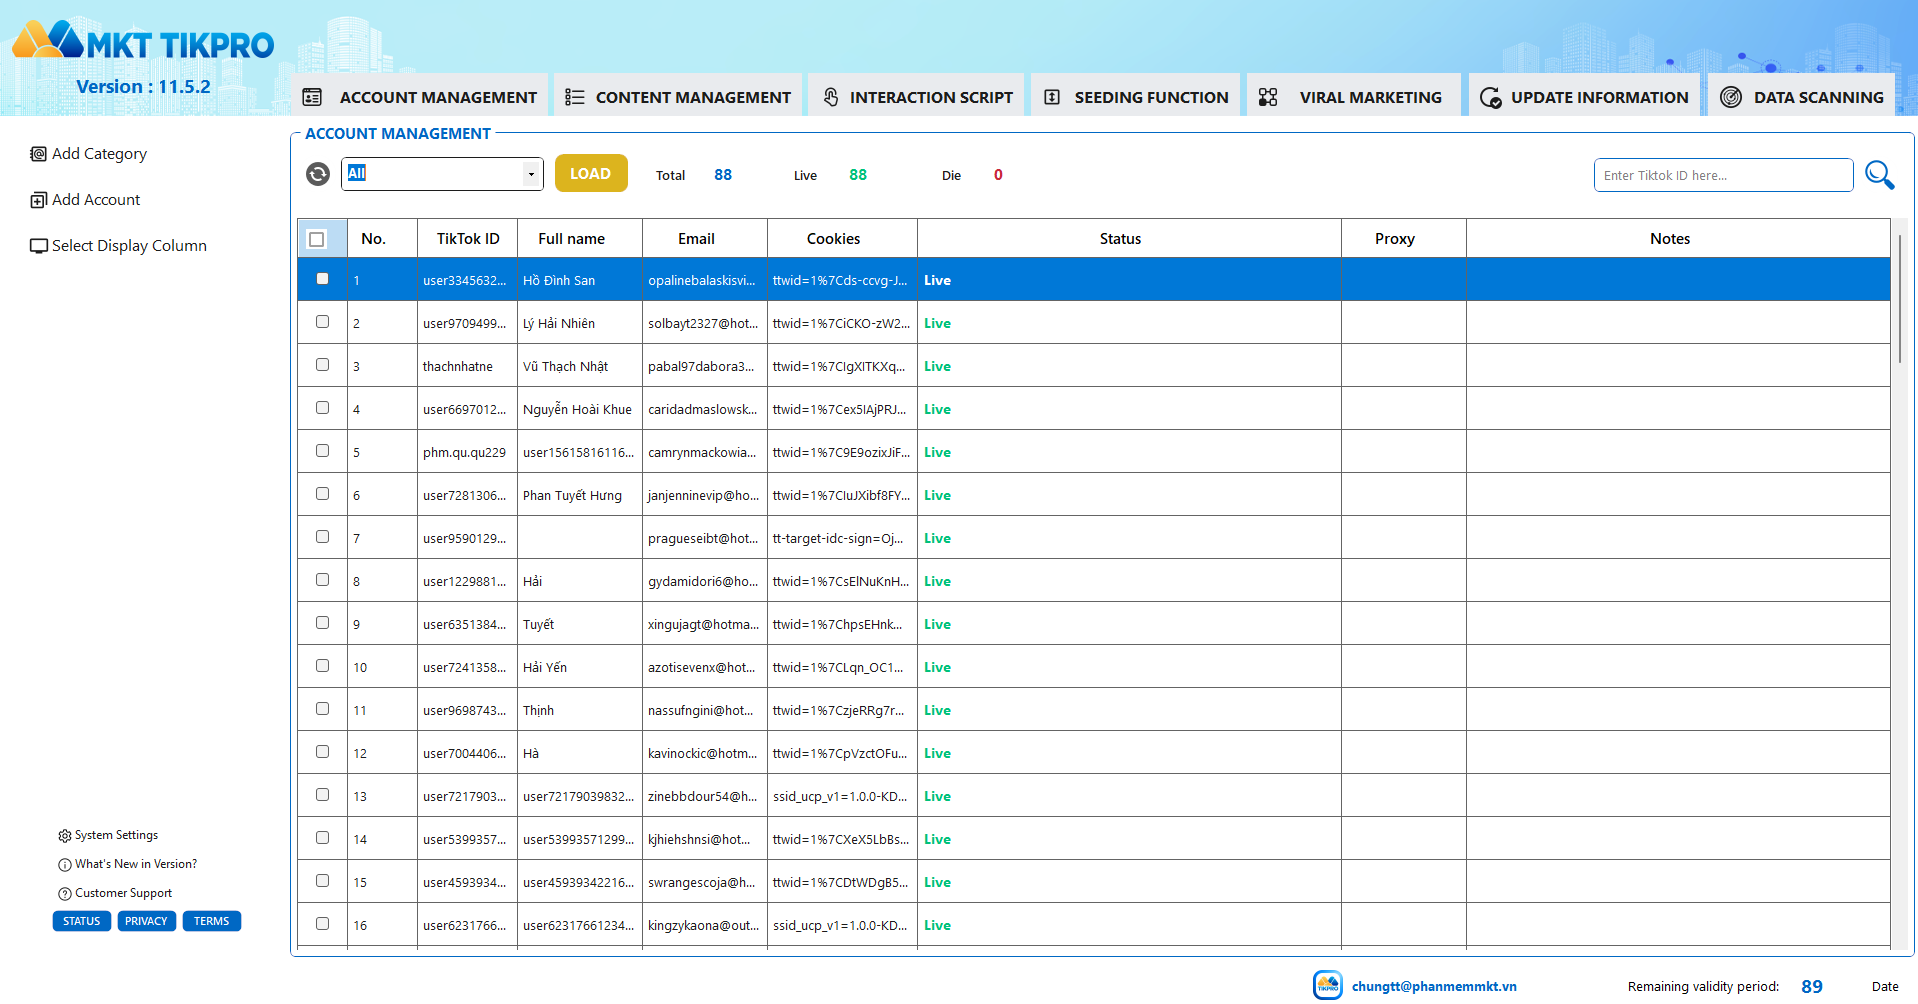This screenshot has width=1918, height=1004.
Task: Click the TERMS button
Action: click(212, 921)
